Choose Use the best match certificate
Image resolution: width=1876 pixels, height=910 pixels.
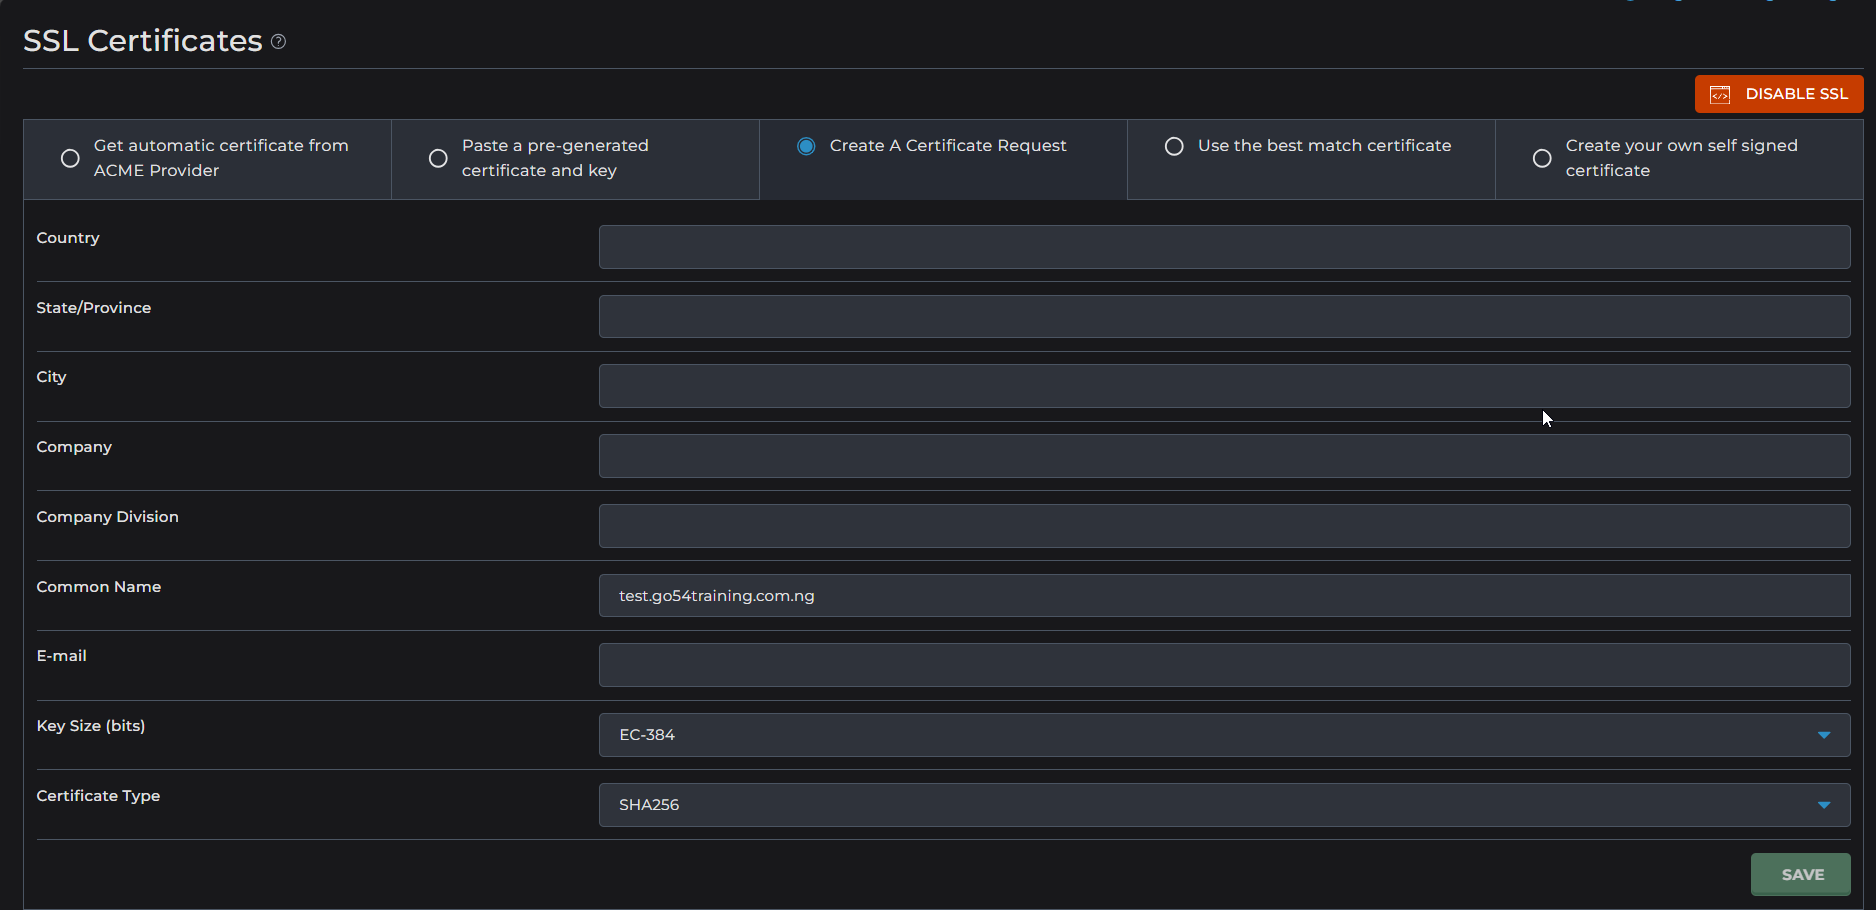point(1174,146)
